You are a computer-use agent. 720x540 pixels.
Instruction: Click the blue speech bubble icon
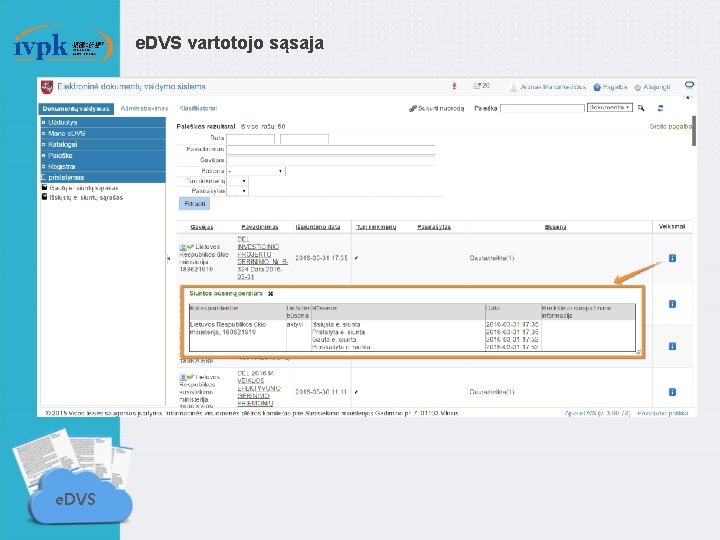click(x=689, y=85)
